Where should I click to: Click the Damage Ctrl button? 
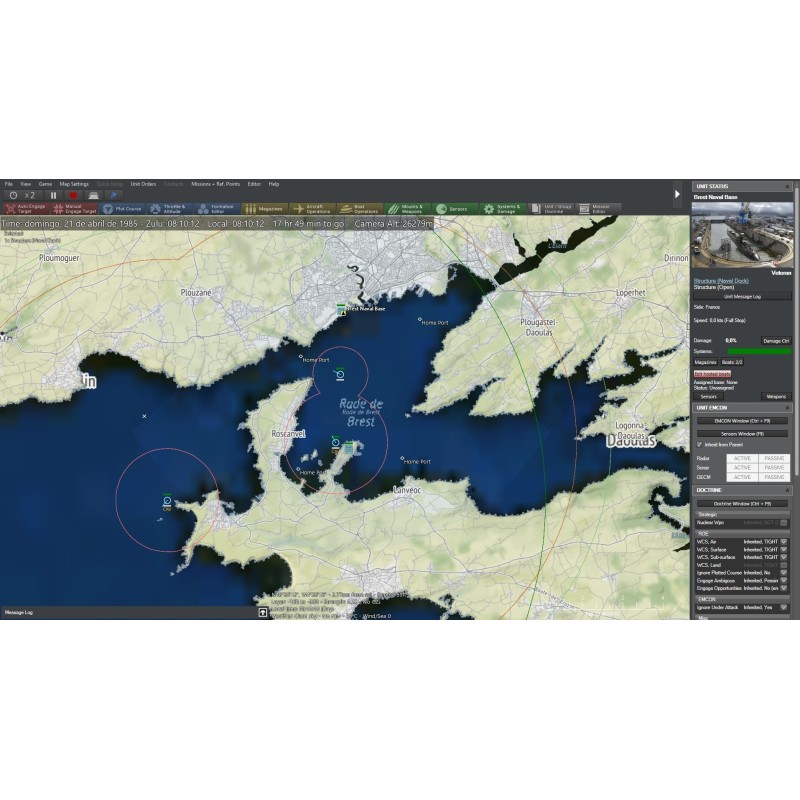pyautogui.click(x=775, y=341)
